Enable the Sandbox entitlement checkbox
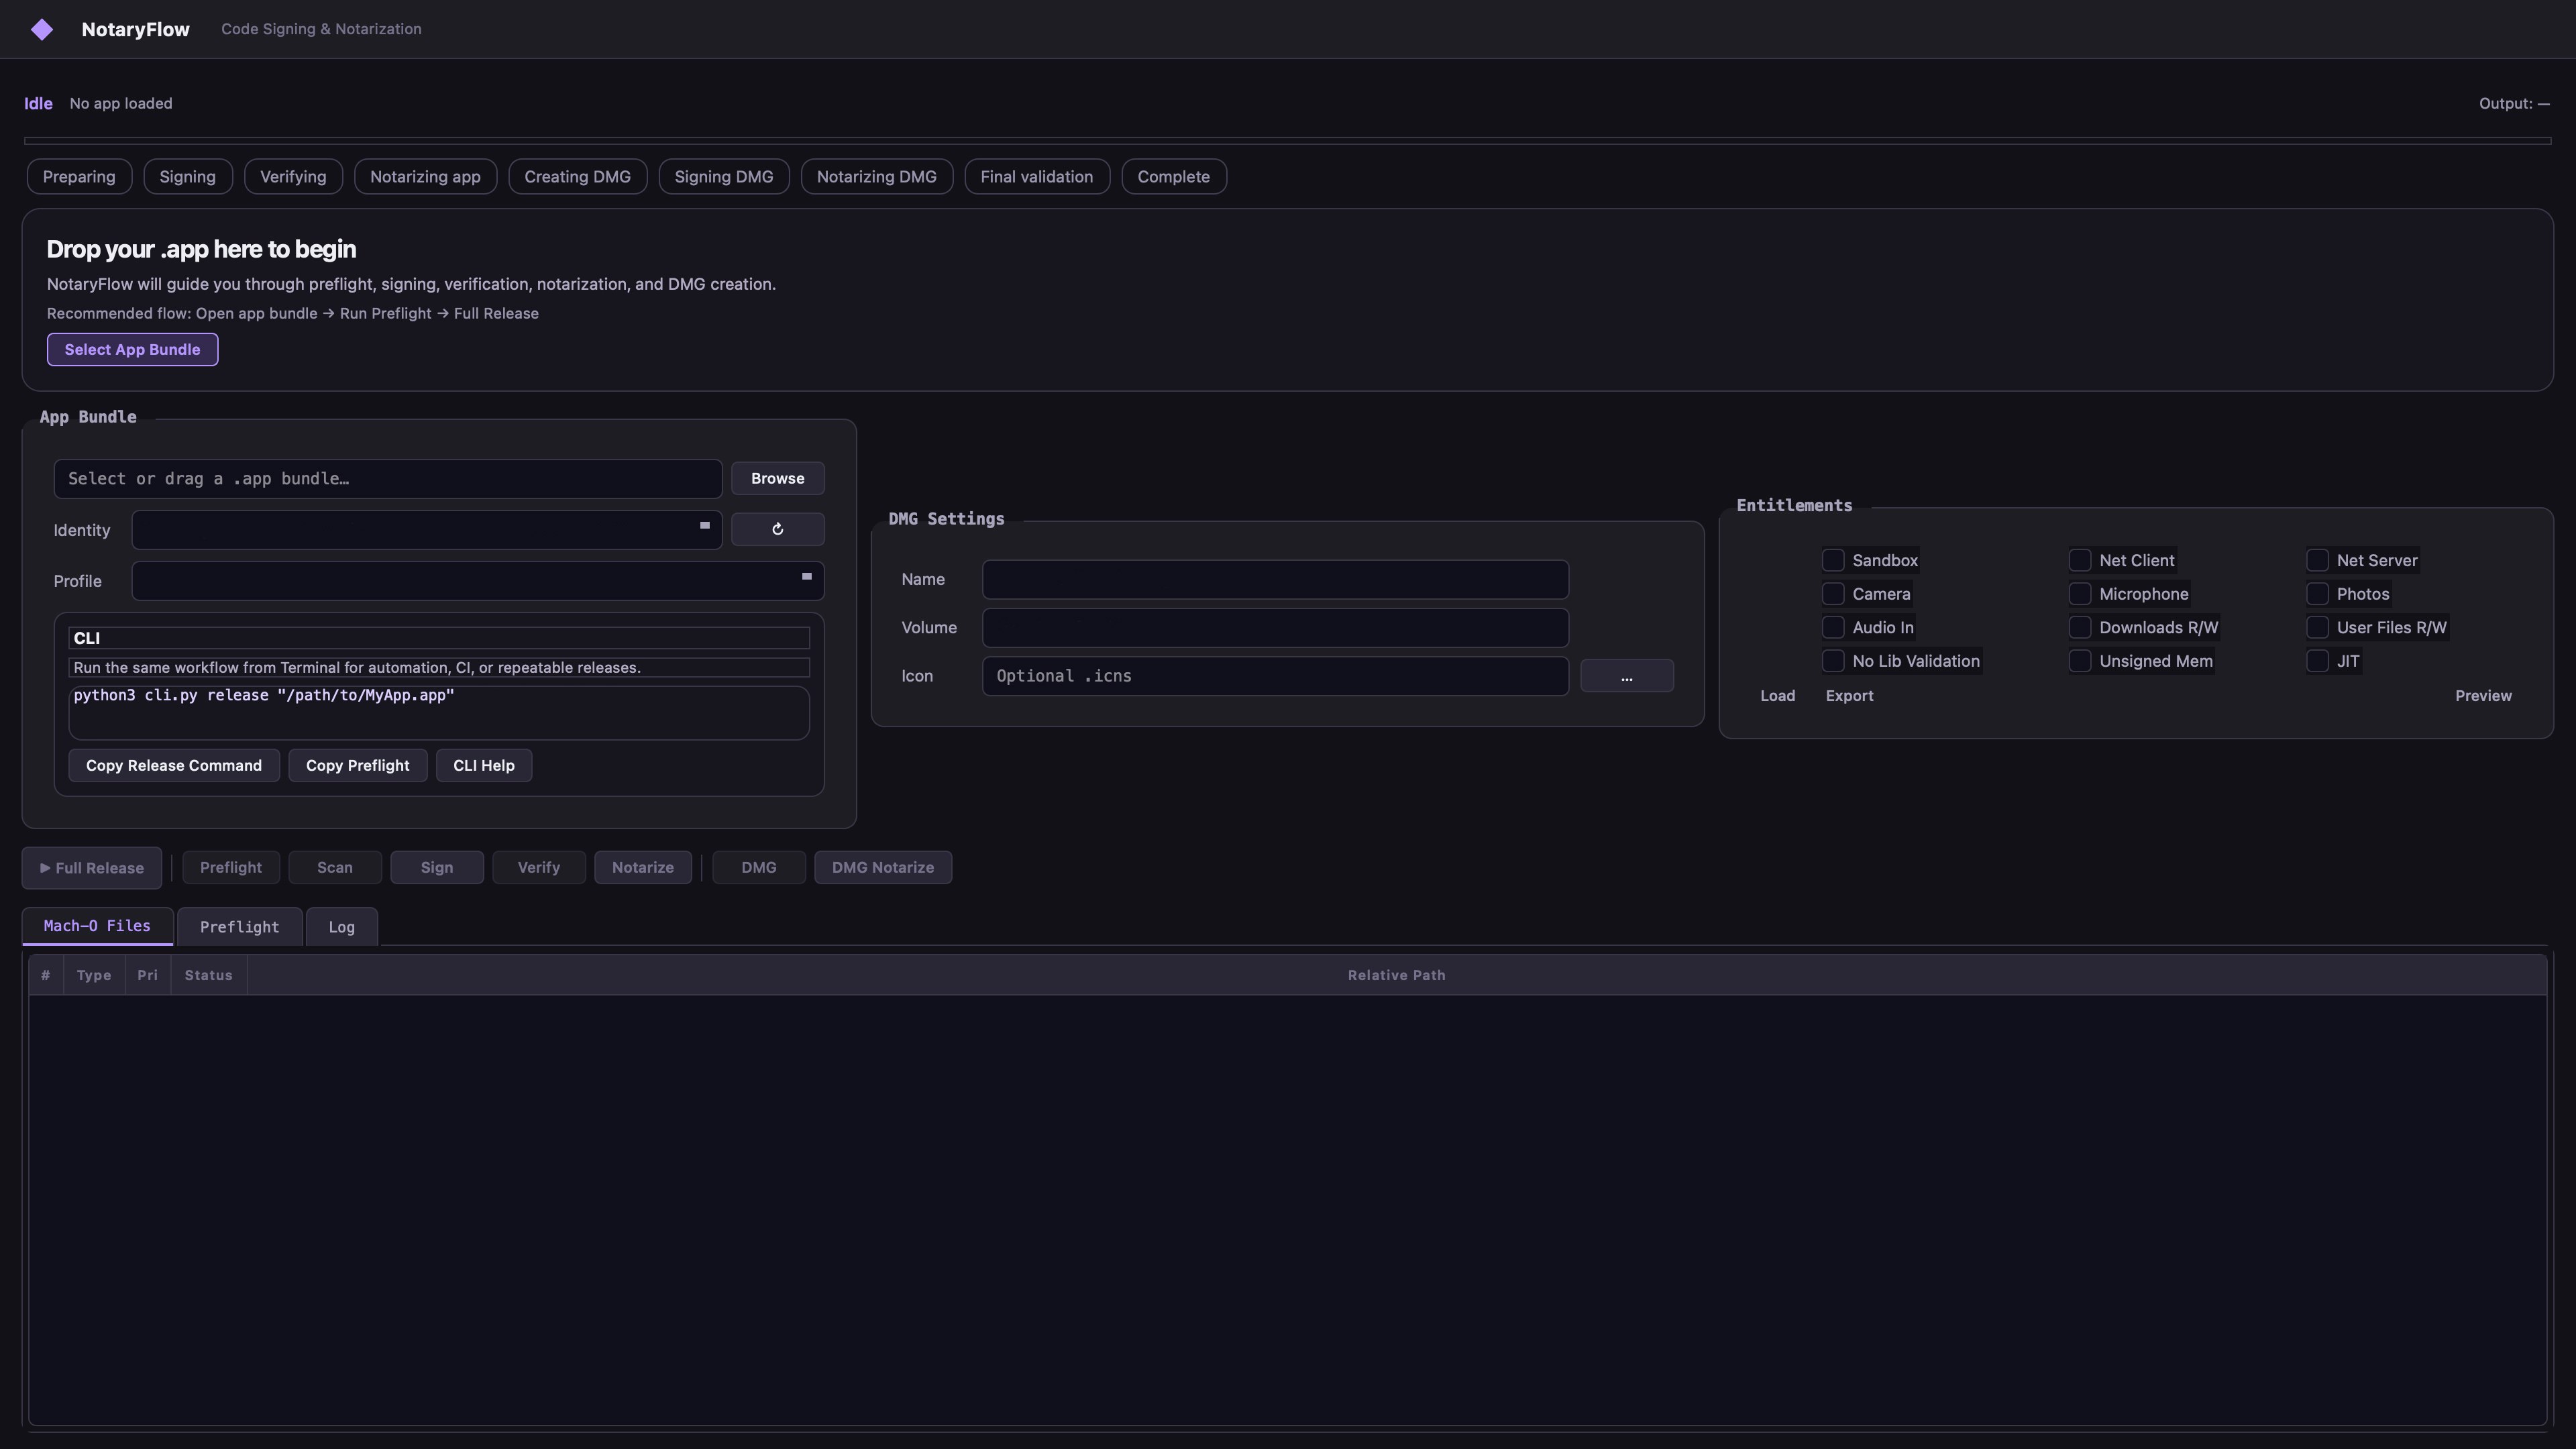Viewport: 2576px width, 1449px height. coord(1833,560)
